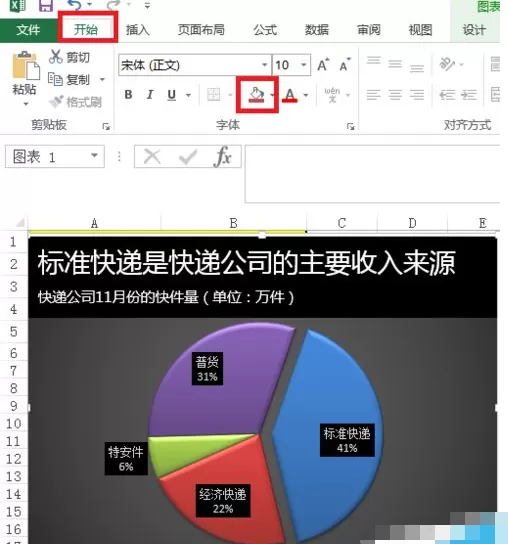The image size is (508, 544).
Task: Open the font color palette arrow
Action: 306,95
